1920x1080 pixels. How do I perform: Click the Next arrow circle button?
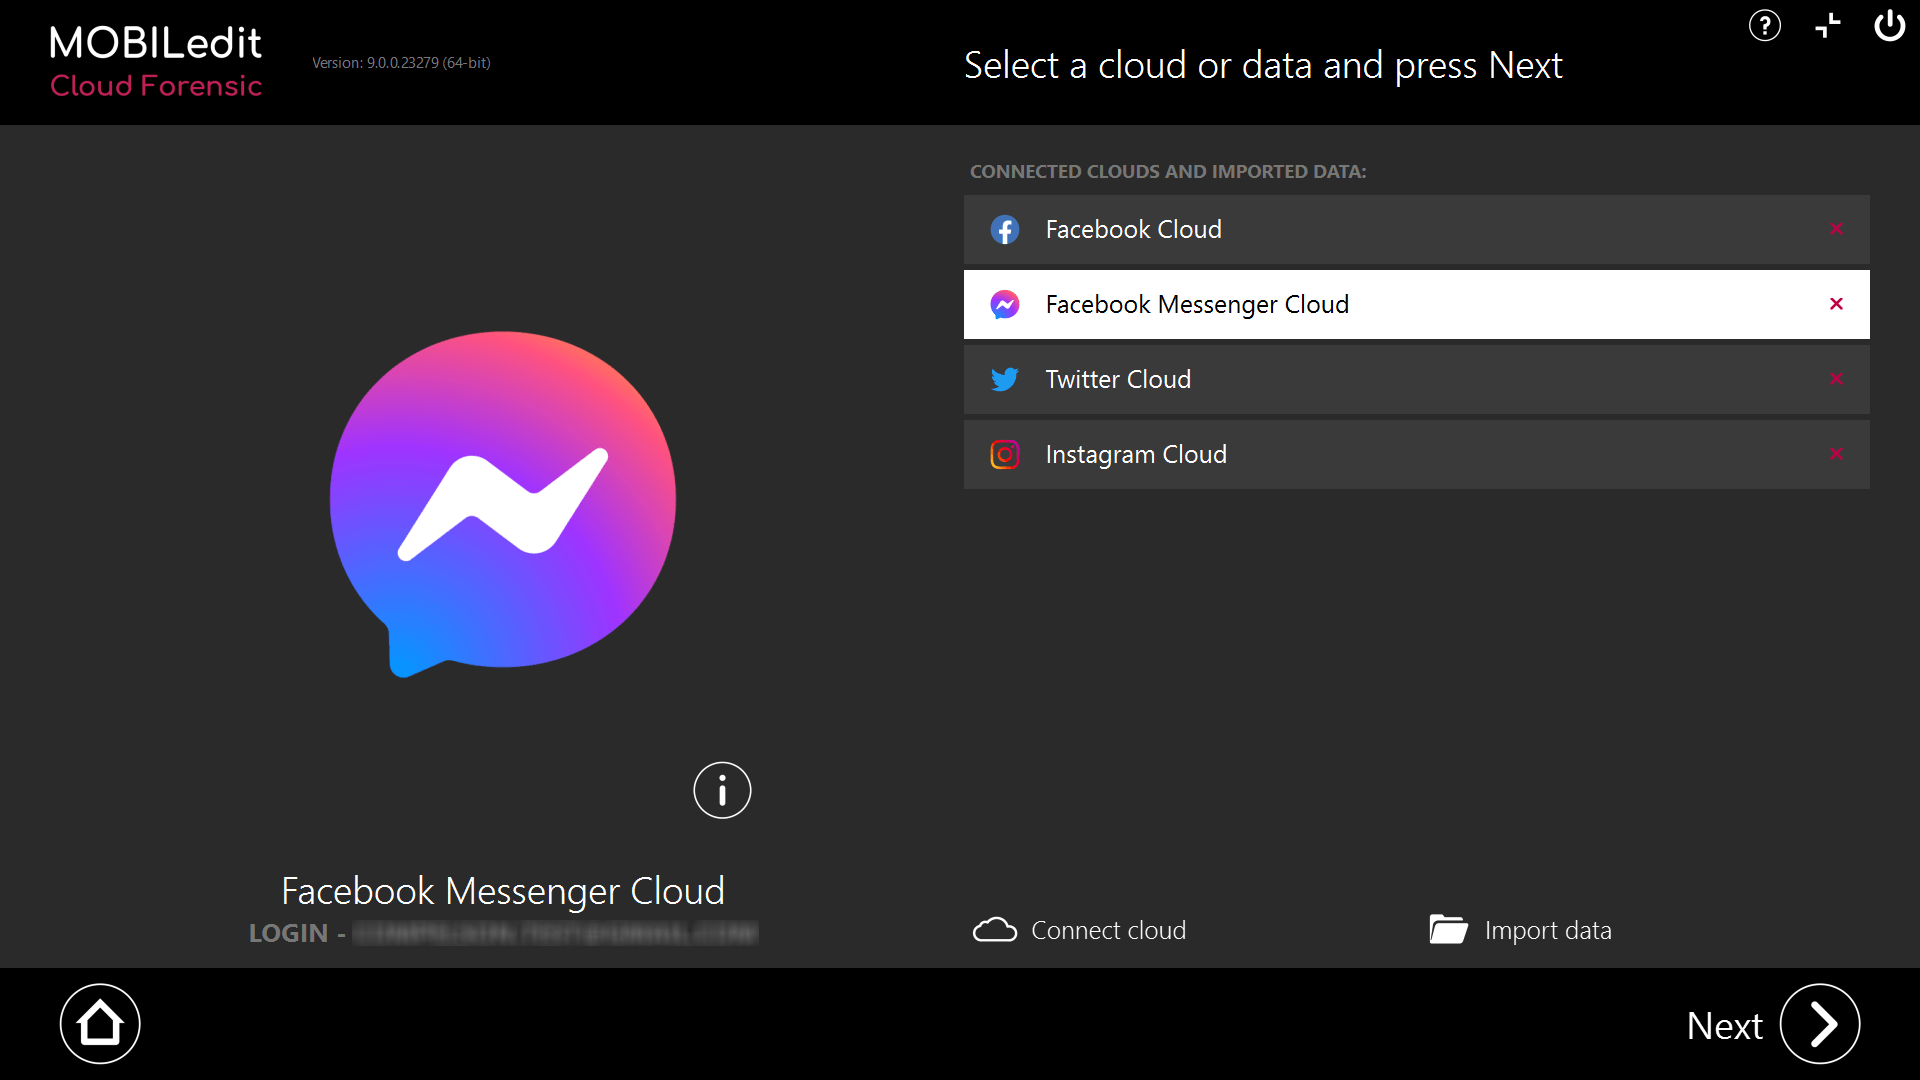(1819, 1024)
